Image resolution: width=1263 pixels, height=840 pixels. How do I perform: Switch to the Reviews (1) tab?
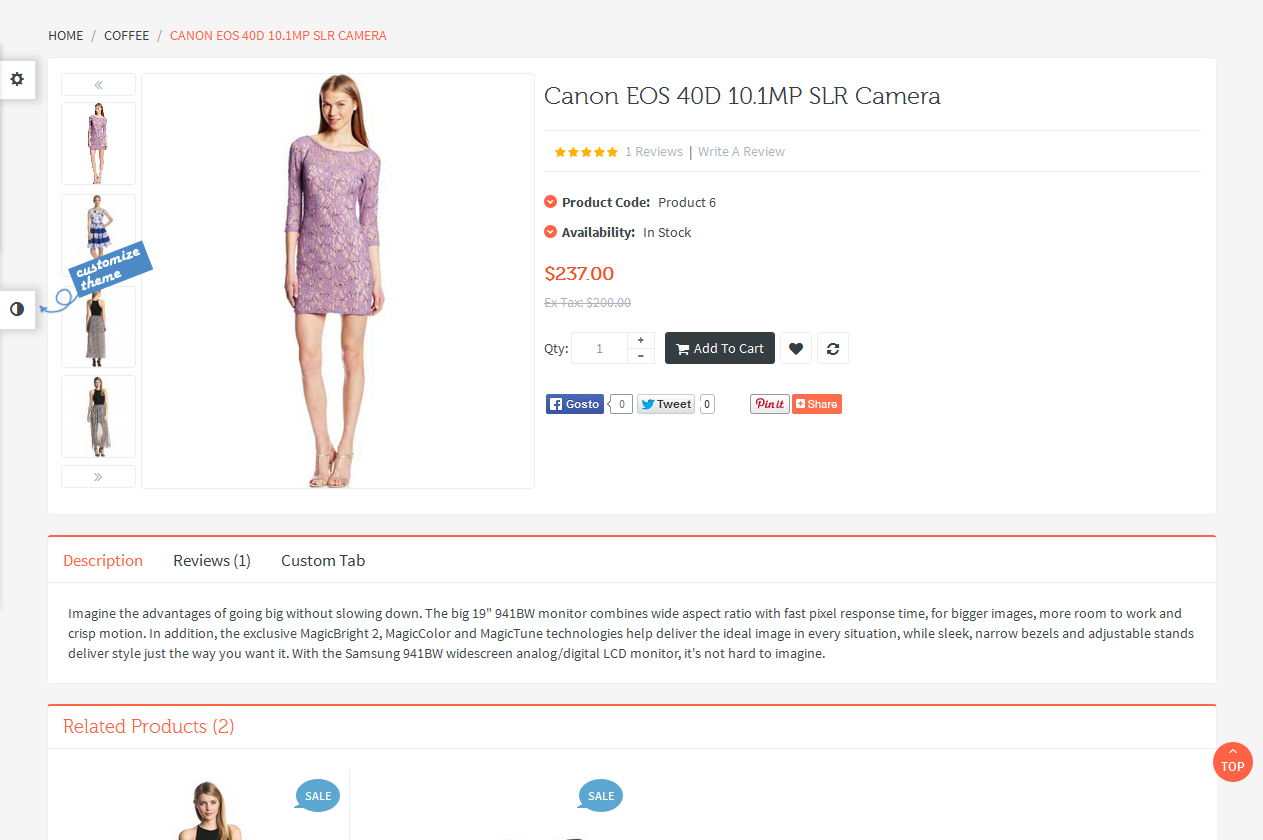pyautogui.click(x=211, y=561)
